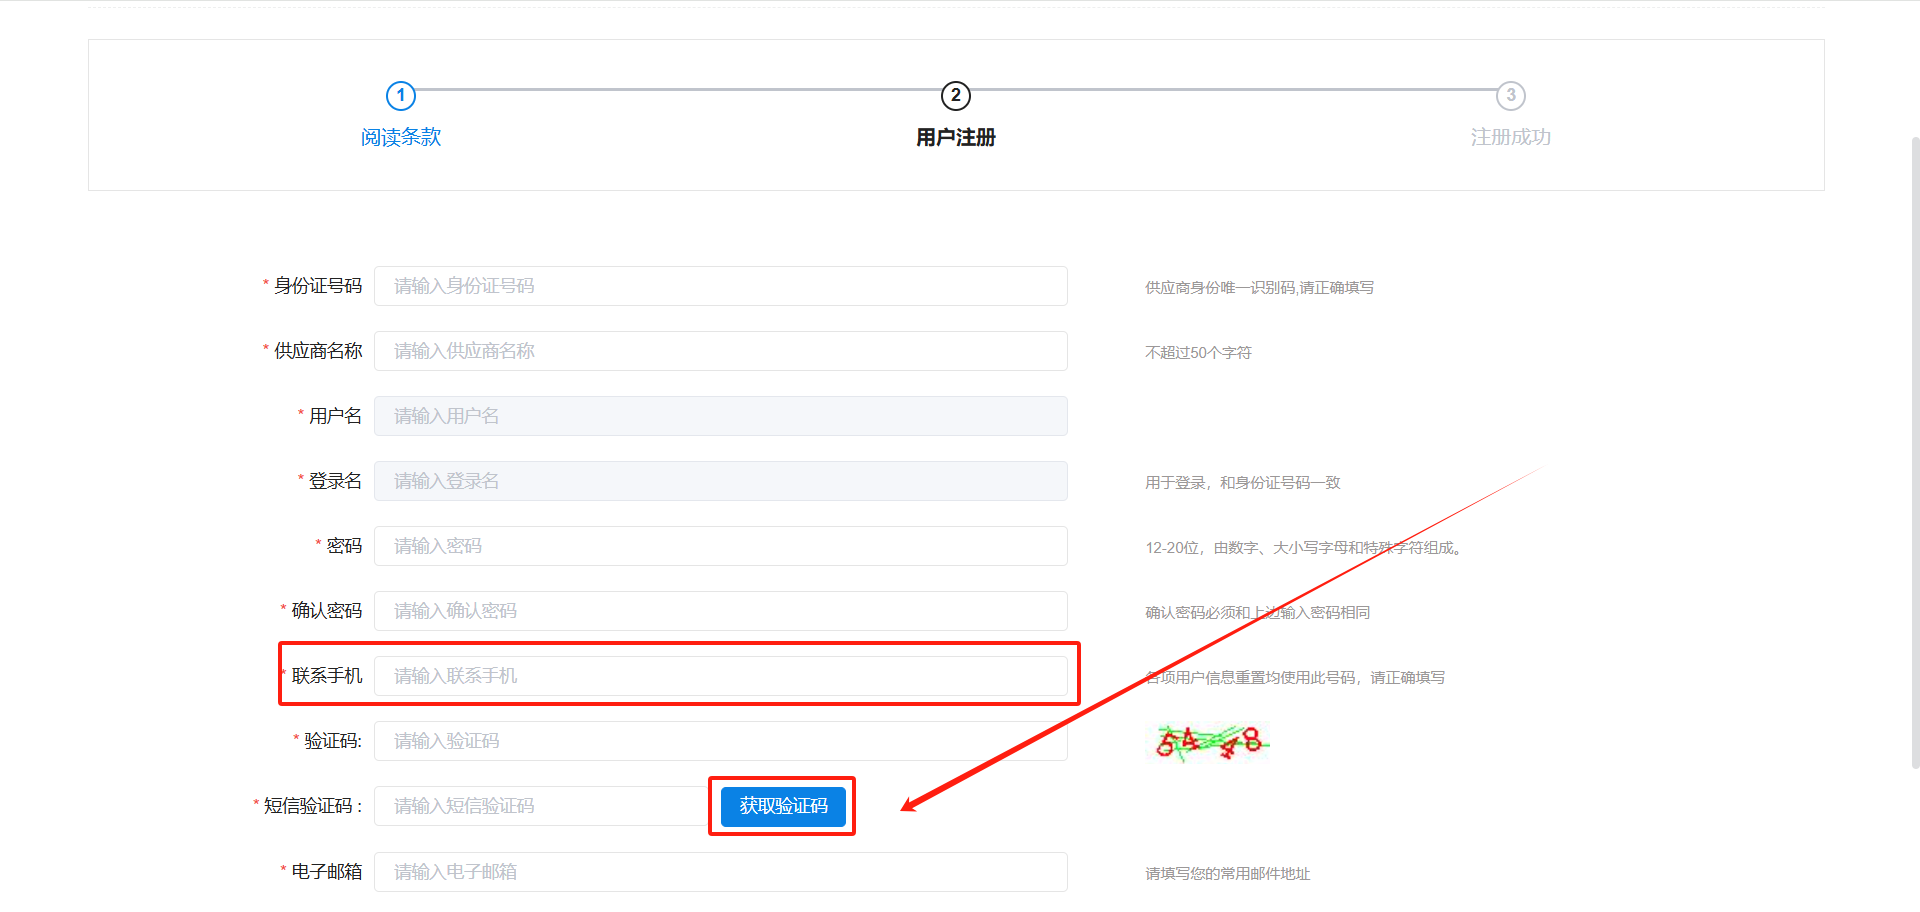
Task: Click the 供应商名称 field label
Action: click(318, 351)
